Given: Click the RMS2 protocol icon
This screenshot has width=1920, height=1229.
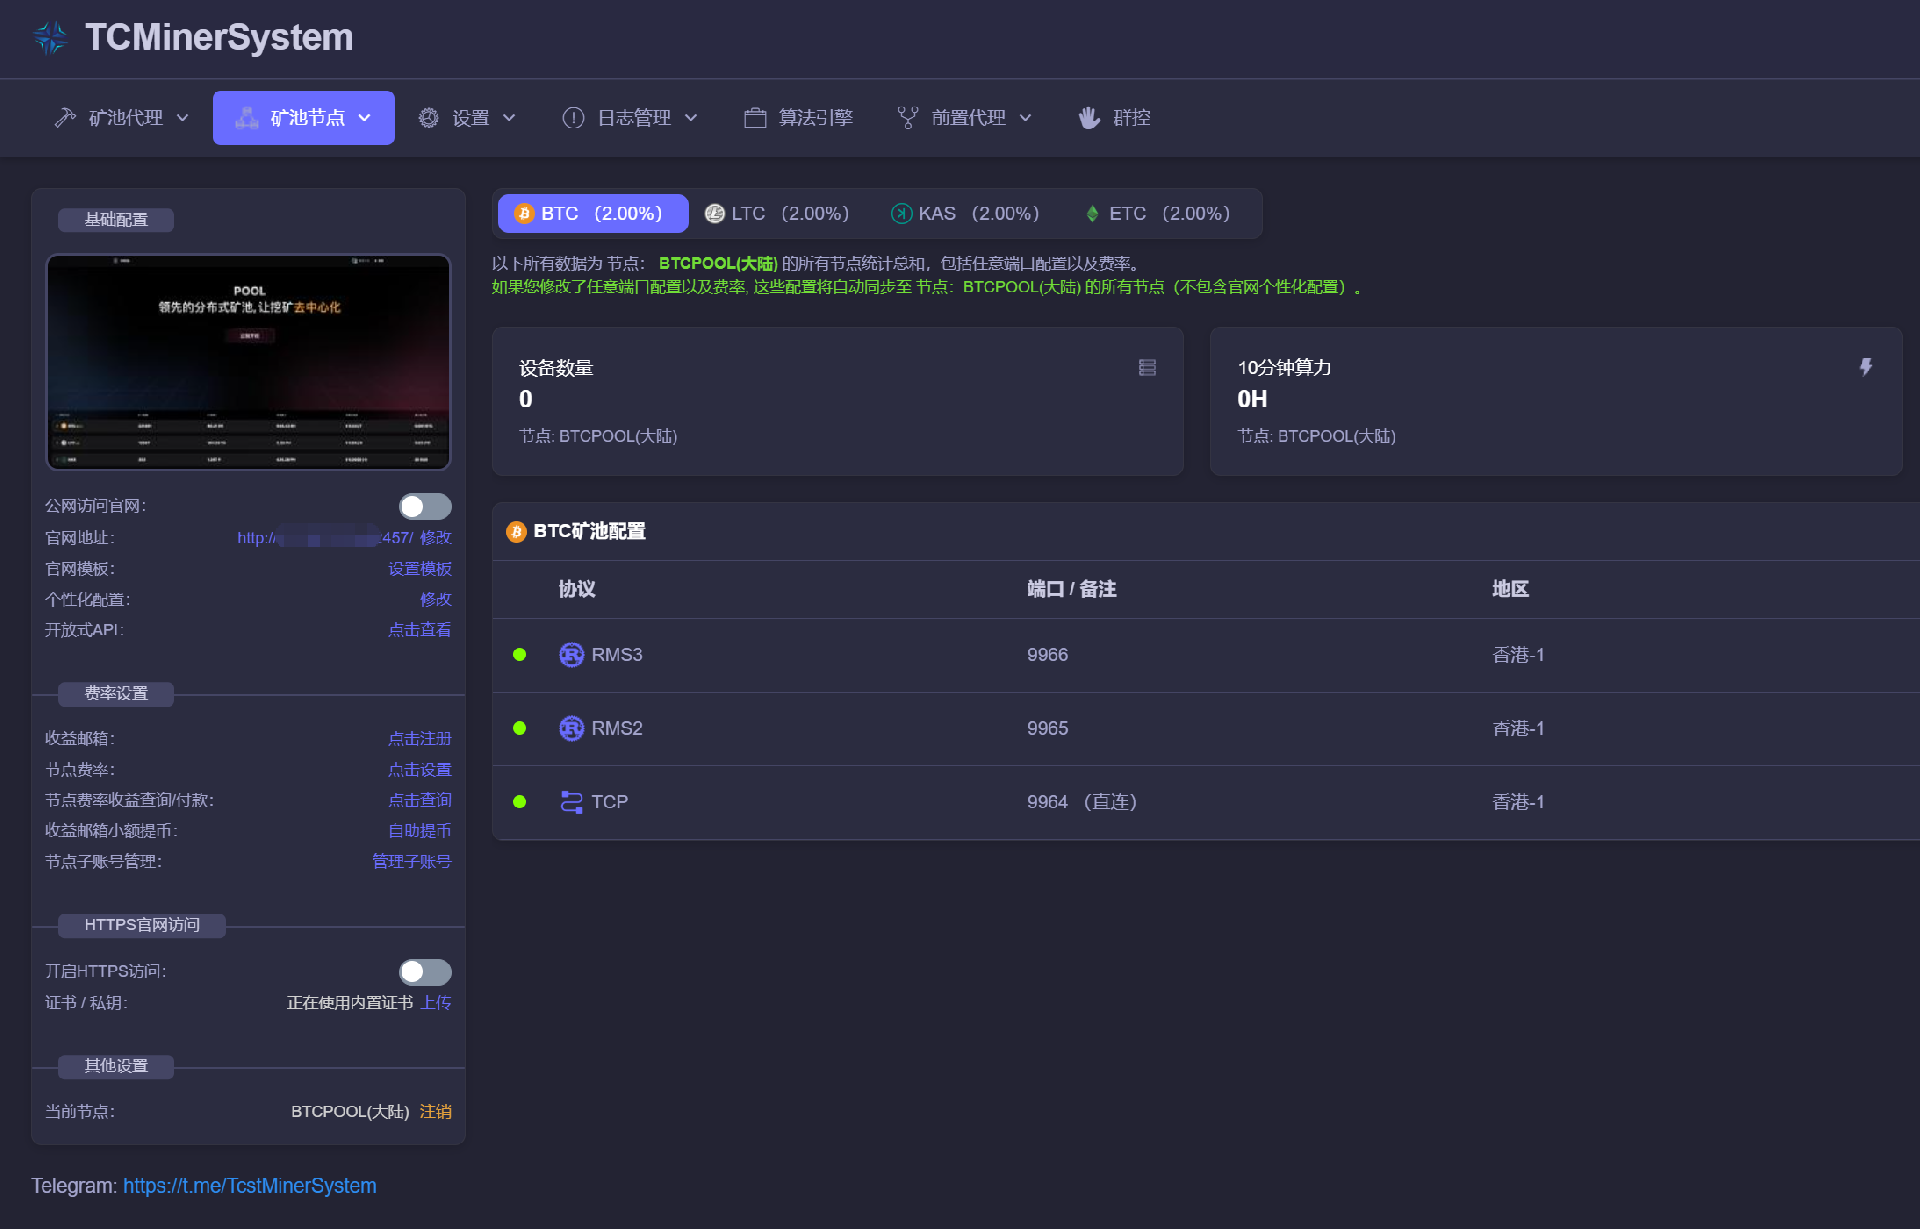Looking at the screenshot, I should [x=571, y=728].
